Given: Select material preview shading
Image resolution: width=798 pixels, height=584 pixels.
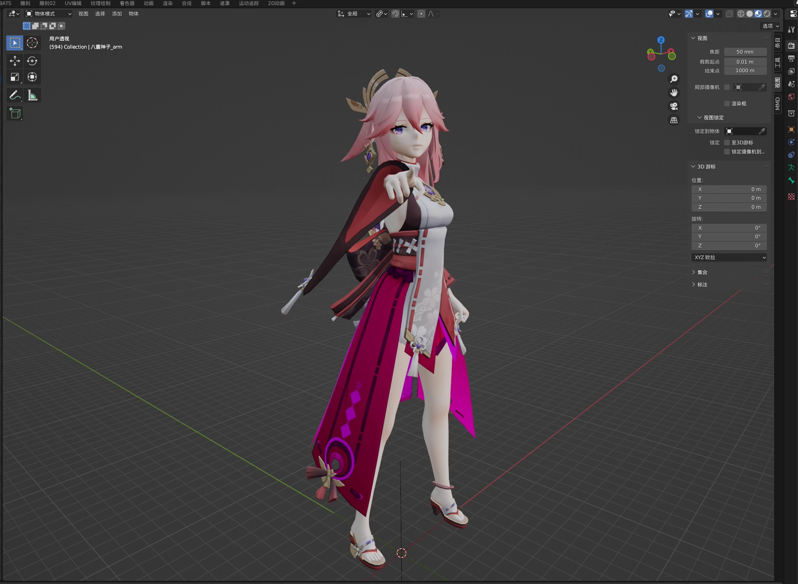Looking at the screenshot, I should [x=758, y=14].
